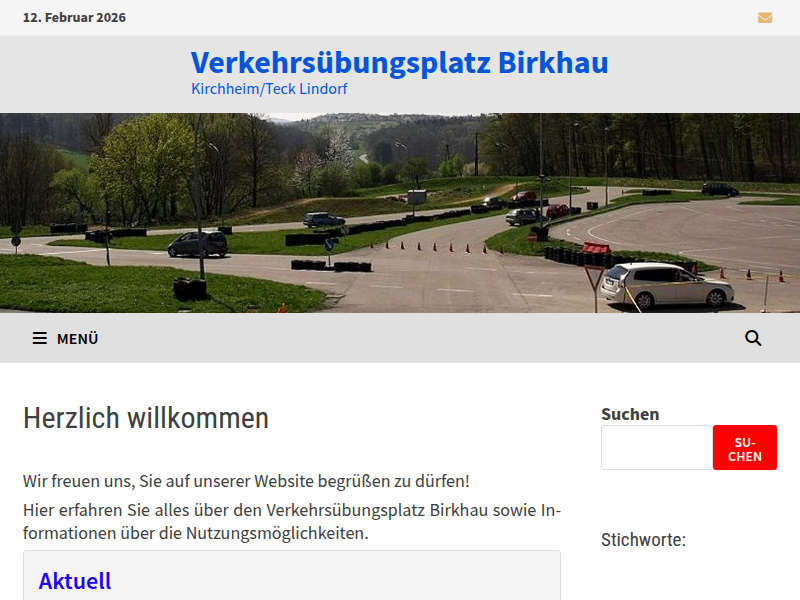Image resolution: width=800 pixels, height=600 pixels.
Task: Click the webcam header photo
Action: pyautogui.click(x=400, y=212)
